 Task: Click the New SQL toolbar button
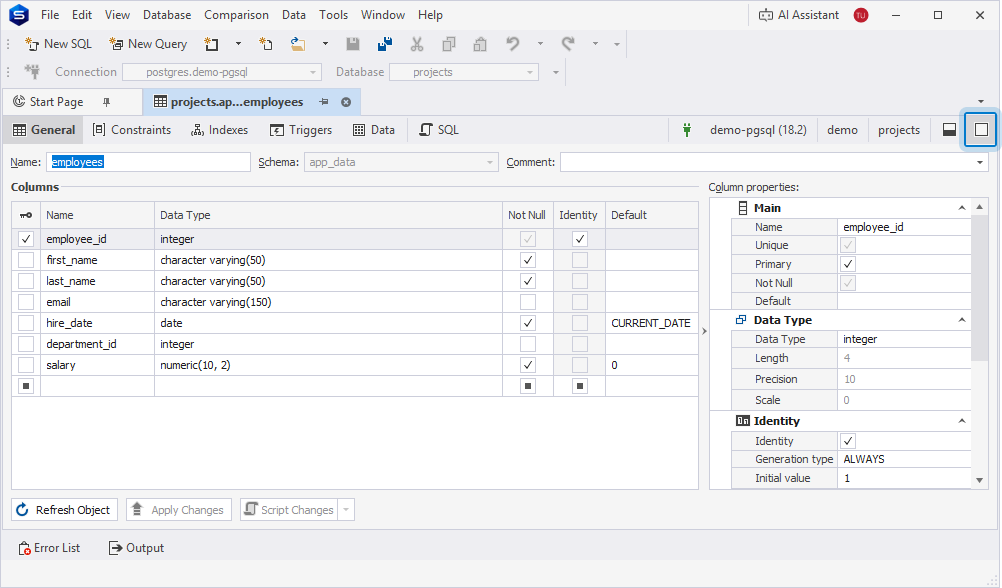tap(58, 44)
